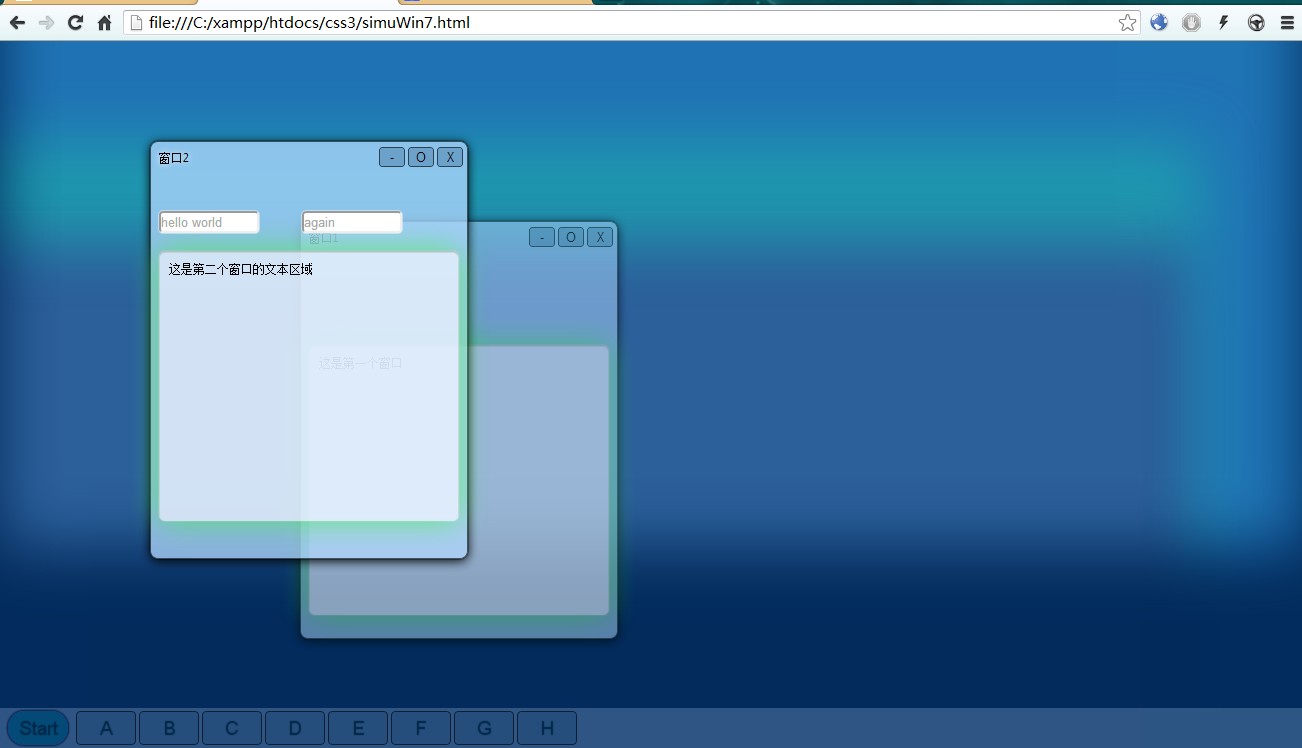Click the globe extension icon
Image resolution: width=1302 pixels, height=748 pixels.
point(1159,22)
